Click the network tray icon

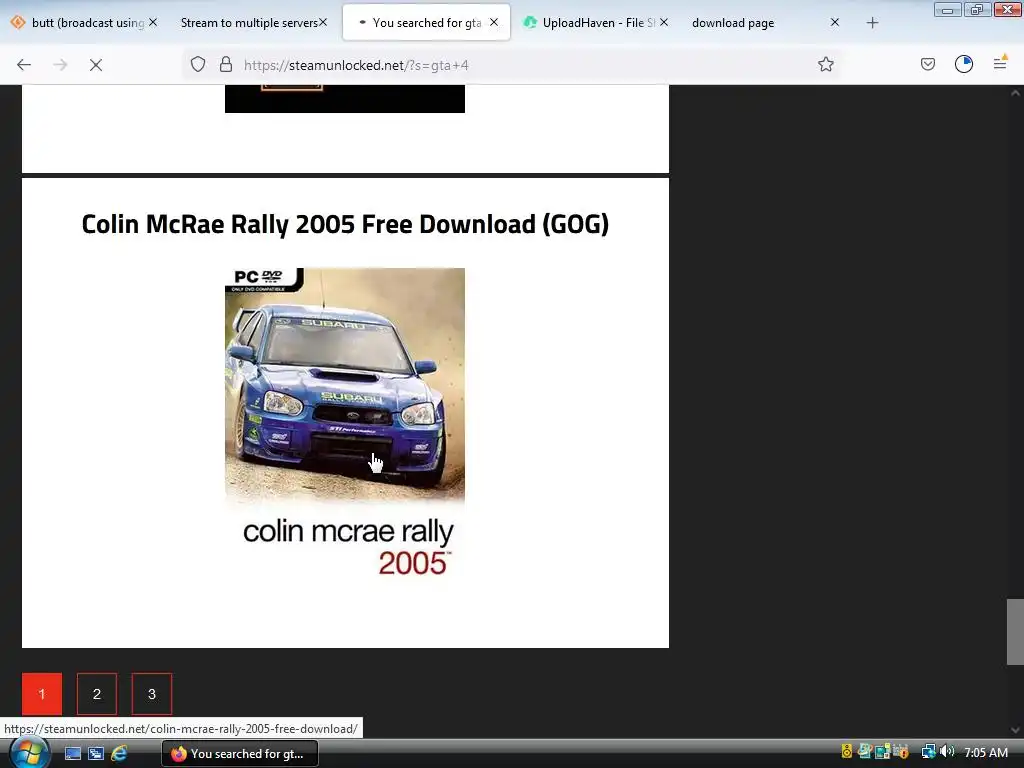[928, 752]
